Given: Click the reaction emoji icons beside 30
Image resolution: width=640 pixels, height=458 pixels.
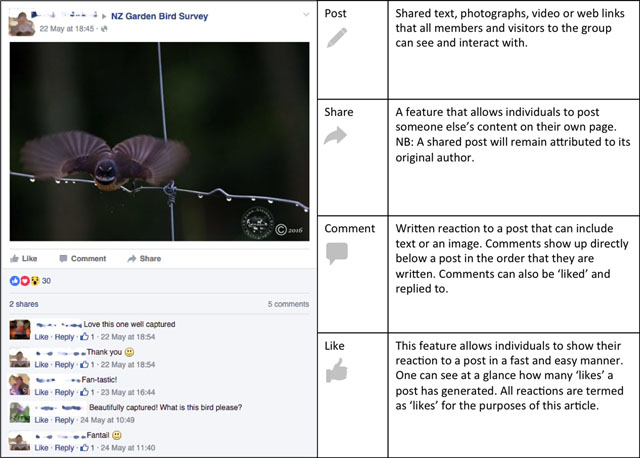Looking at the screenshot, I should (24, 281).
